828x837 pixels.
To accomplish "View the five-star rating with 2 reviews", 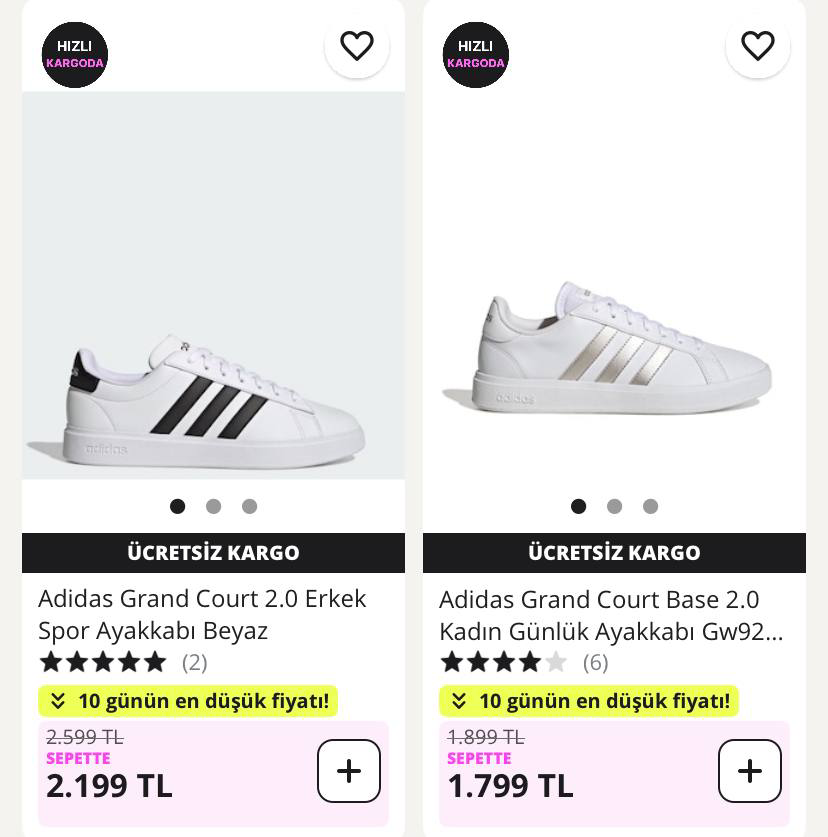I will tap(122, 662).
